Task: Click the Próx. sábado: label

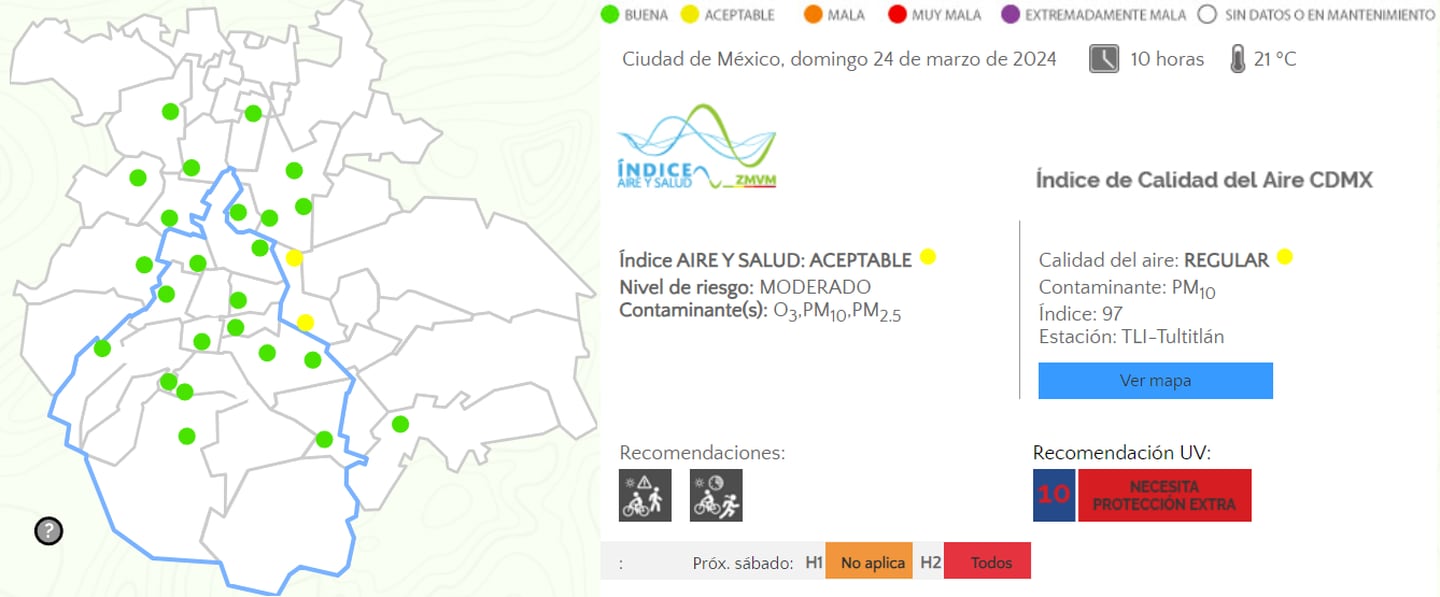Action: coord(743,563)
